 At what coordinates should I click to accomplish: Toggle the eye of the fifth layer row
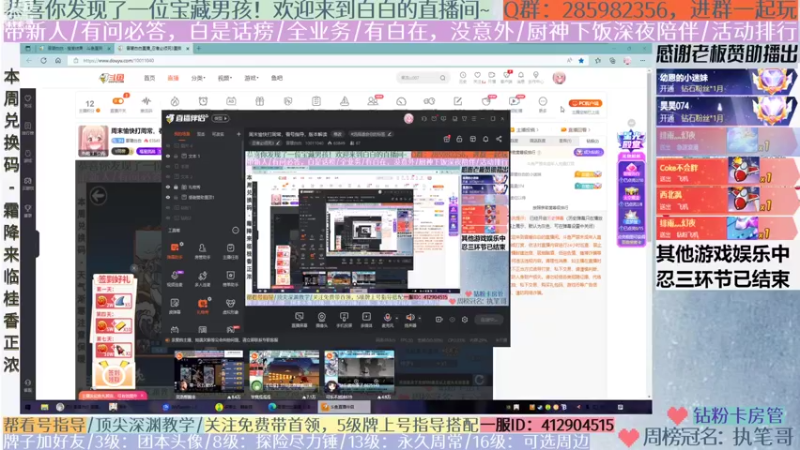pyautogui.click(x=168, y=187)
